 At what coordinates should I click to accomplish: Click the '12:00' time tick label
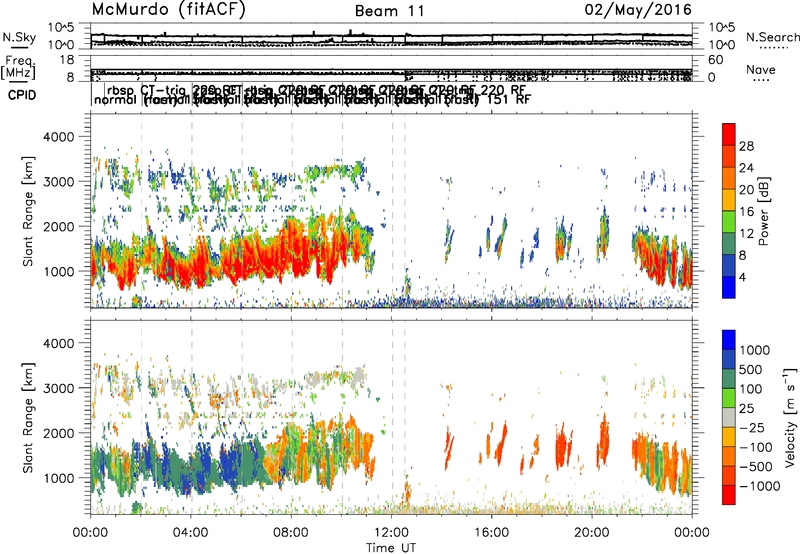click(391, 533)
